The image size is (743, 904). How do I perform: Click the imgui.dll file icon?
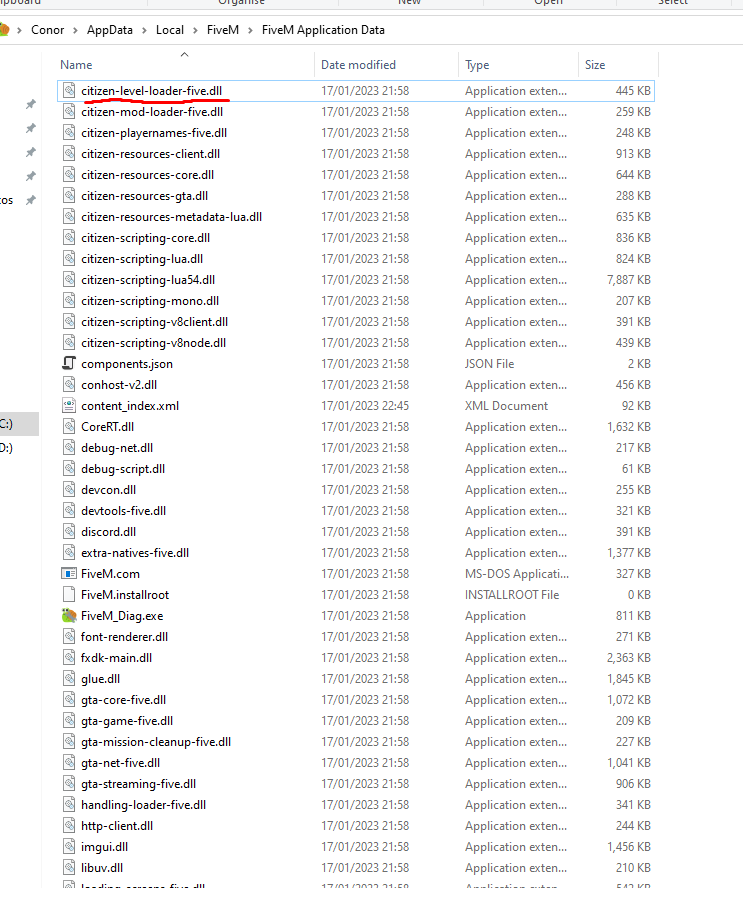point(69,846)
